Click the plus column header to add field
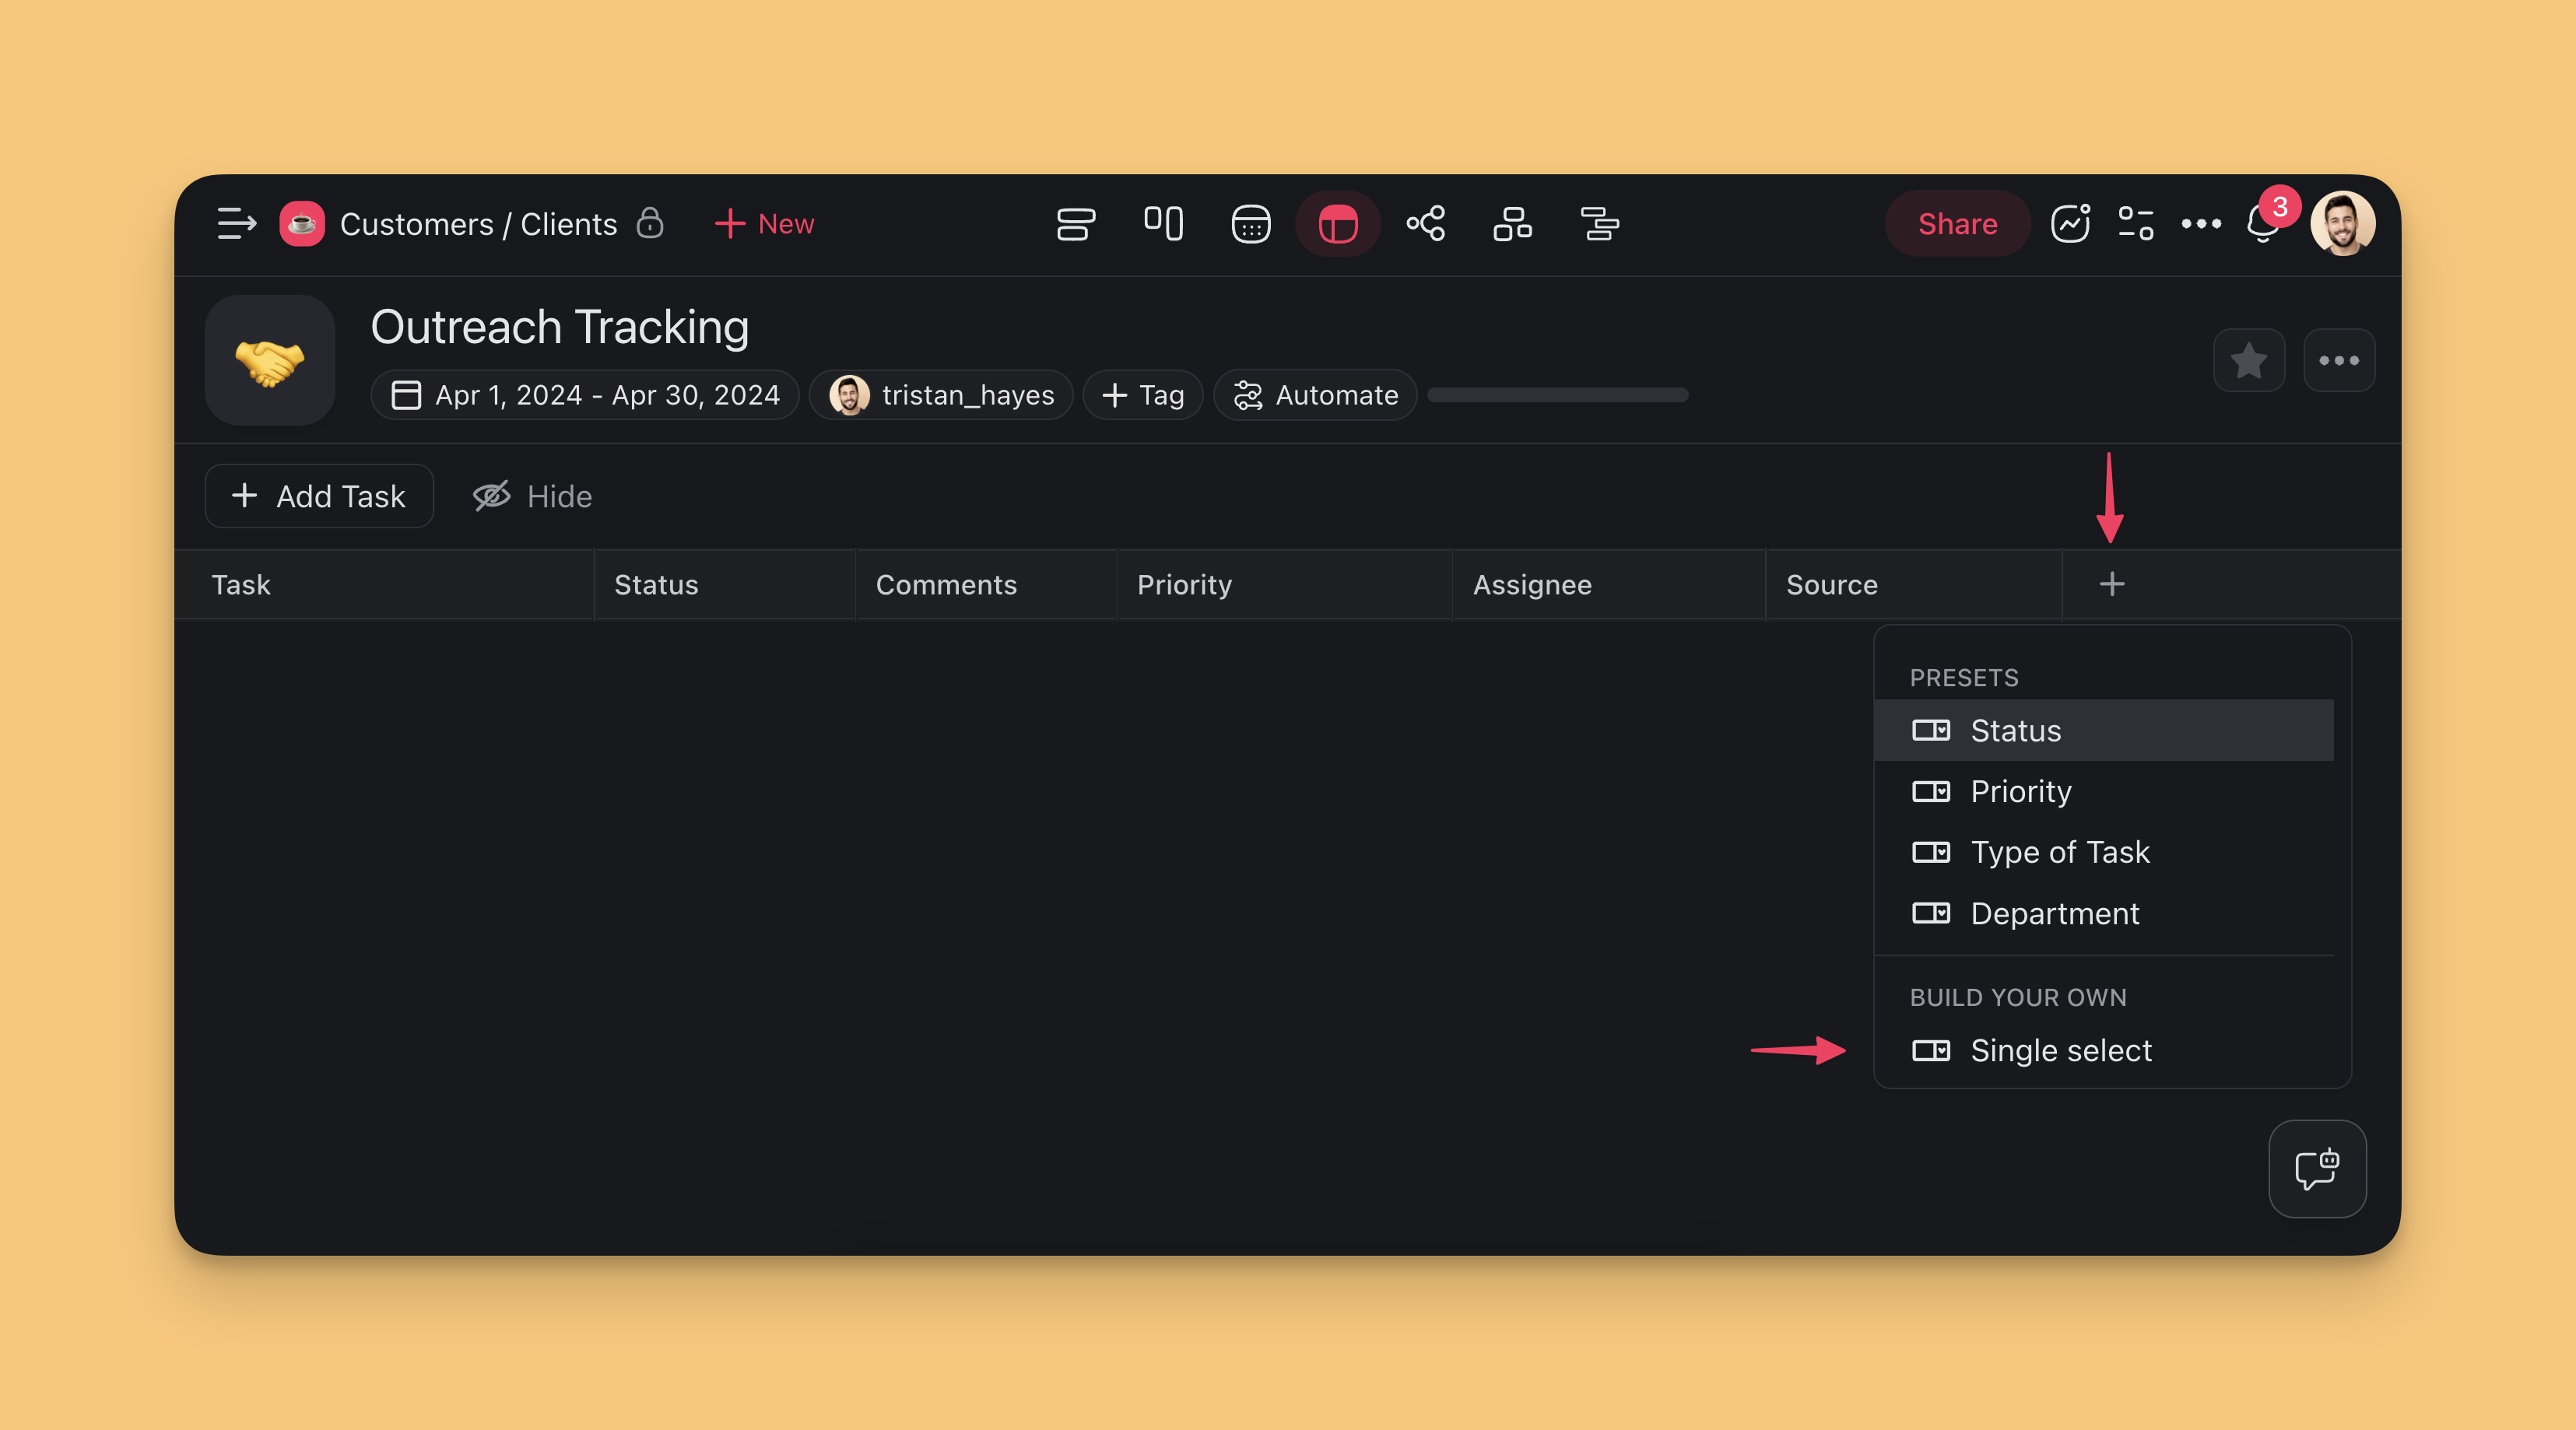This screenshot has width=2576, height=1430. point(2111,584)
